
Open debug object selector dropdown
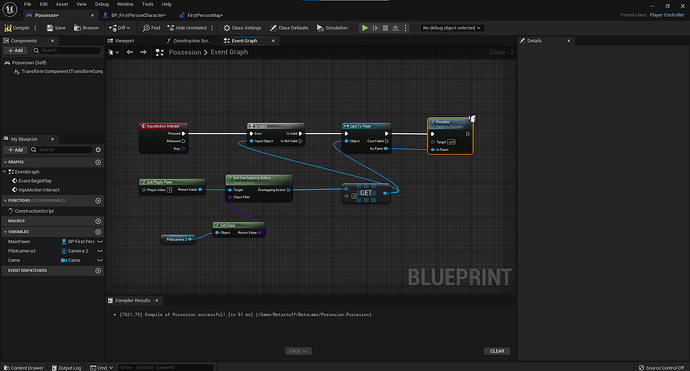pyautogui.click(x=451, y=28)
